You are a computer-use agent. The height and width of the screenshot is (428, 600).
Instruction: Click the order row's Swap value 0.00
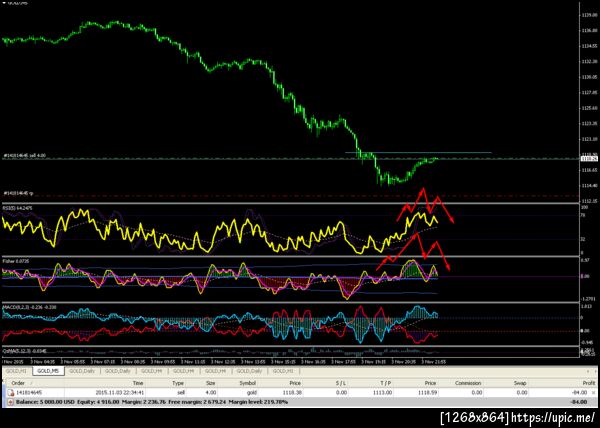[521, 392]
